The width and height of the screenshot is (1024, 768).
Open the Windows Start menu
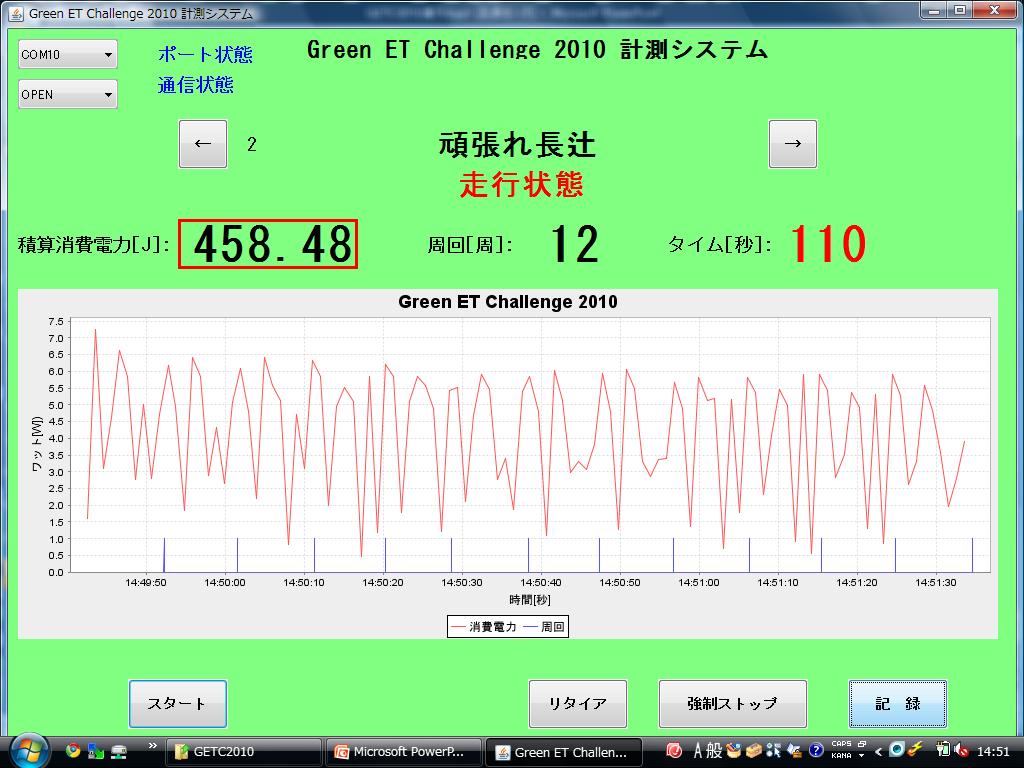(28, 750)
